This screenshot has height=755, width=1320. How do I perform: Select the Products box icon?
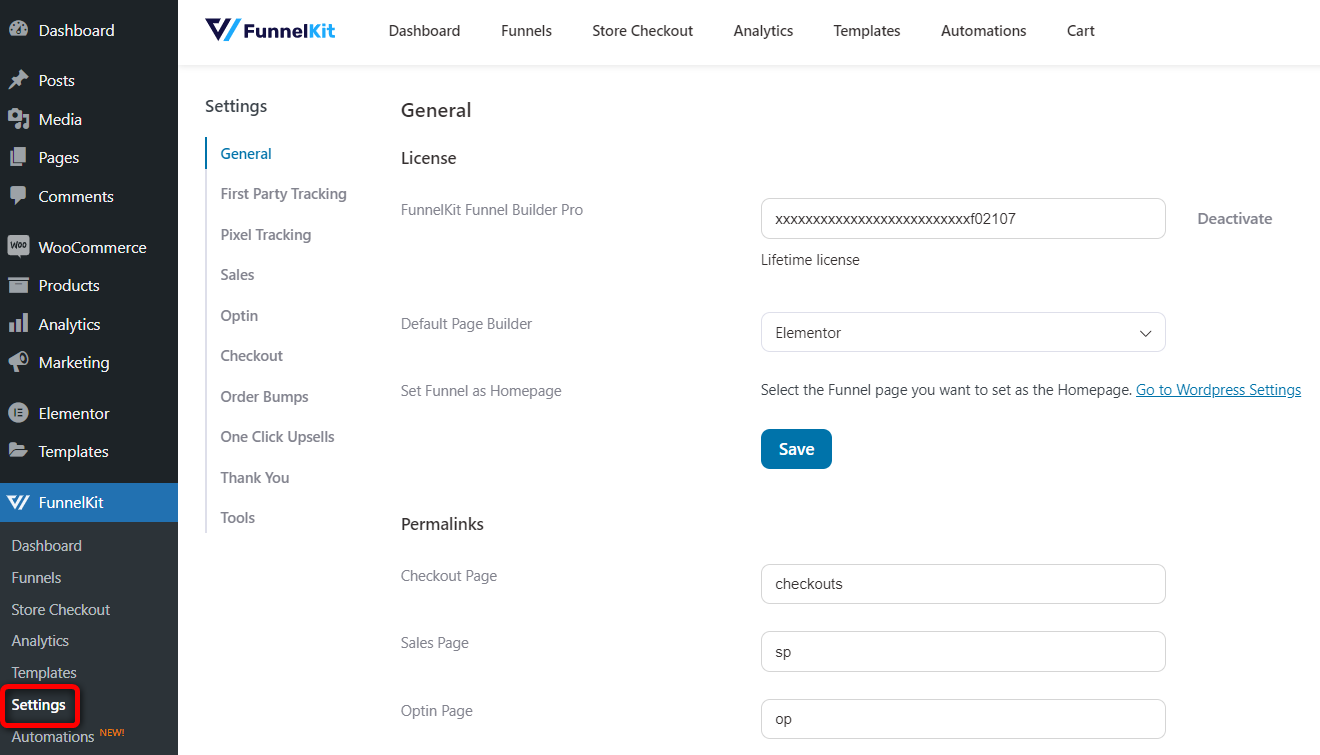click(18, 285)
